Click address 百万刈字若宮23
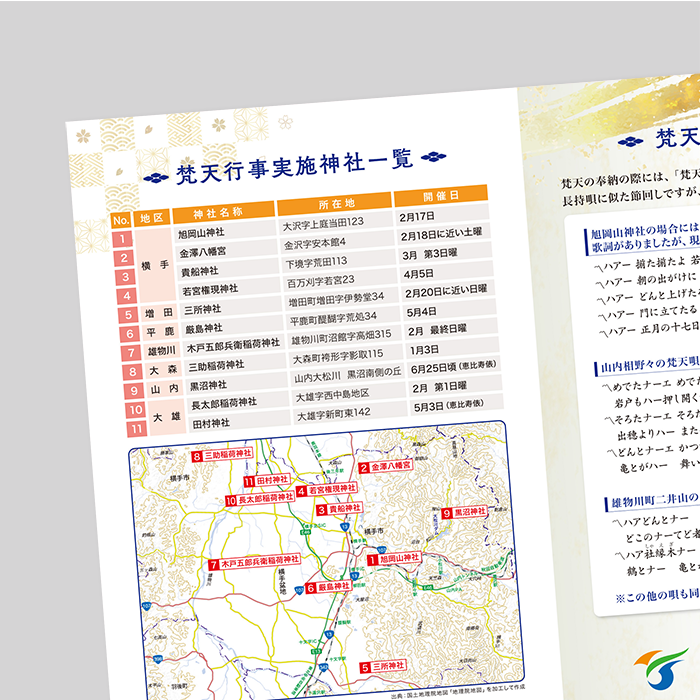700x700 pixels. coord(321,281)
